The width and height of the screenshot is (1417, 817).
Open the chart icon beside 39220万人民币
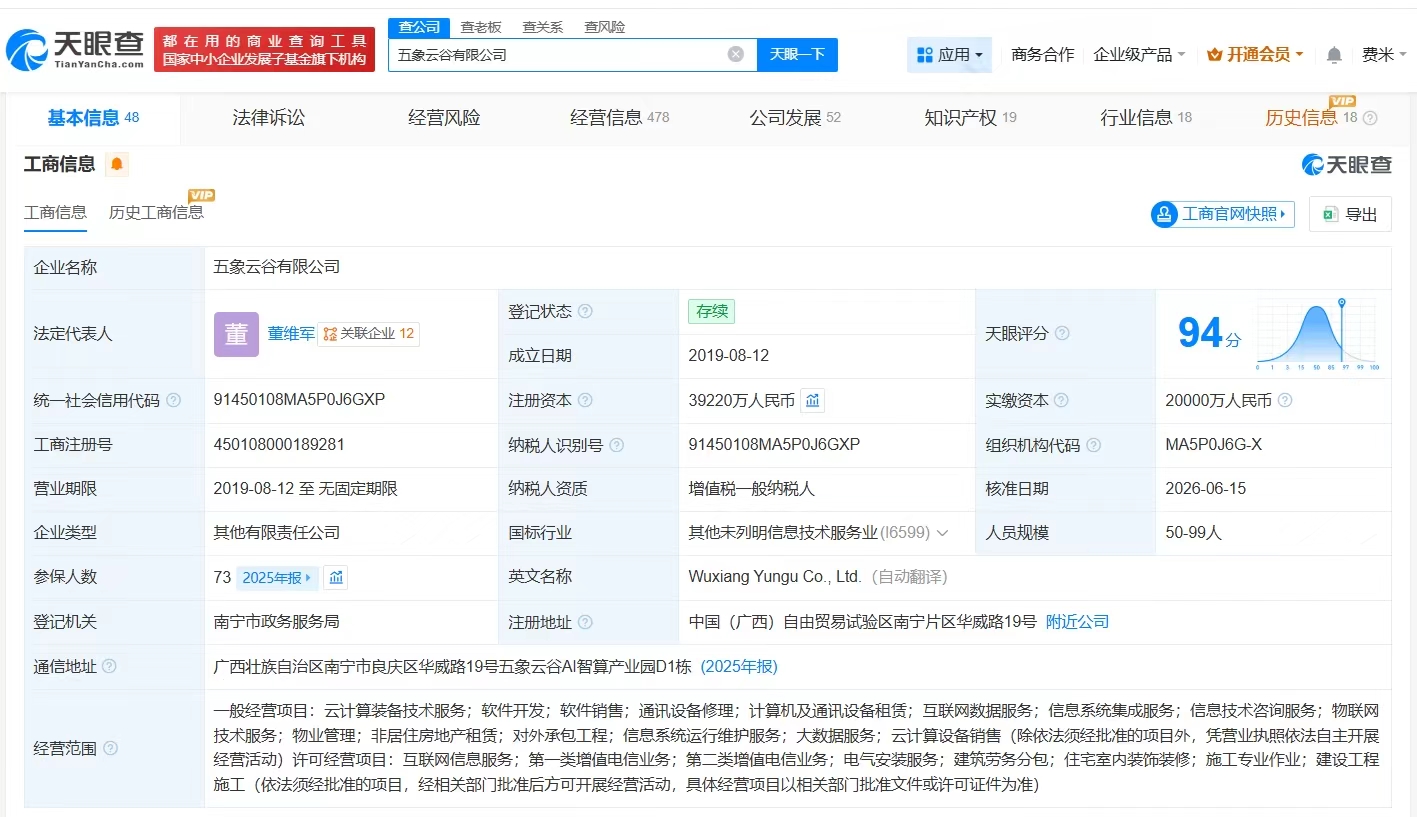(813, 401)
